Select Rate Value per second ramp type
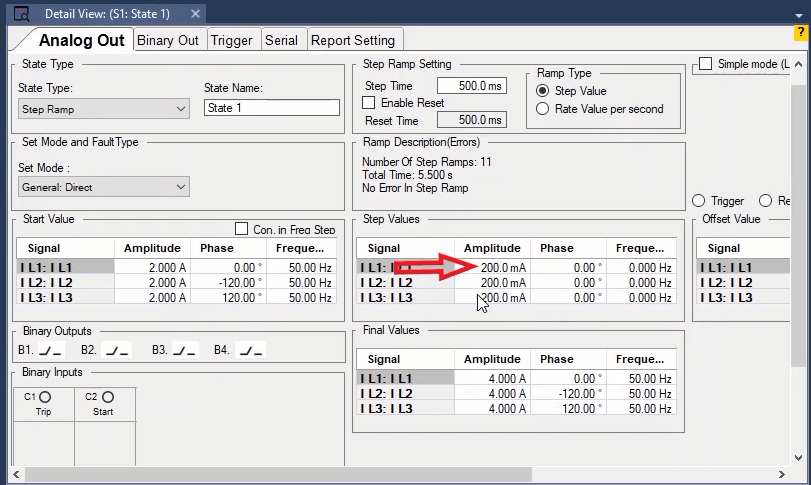Viewport: 811px width, 485px height. tap(543, 109)
